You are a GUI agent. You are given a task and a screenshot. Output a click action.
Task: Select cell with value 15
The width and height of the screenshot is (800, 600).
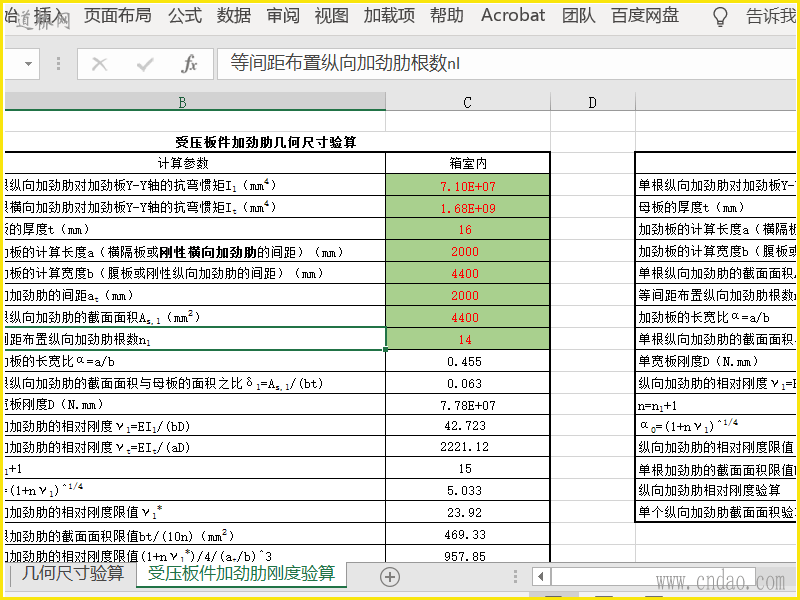(468, 468)
